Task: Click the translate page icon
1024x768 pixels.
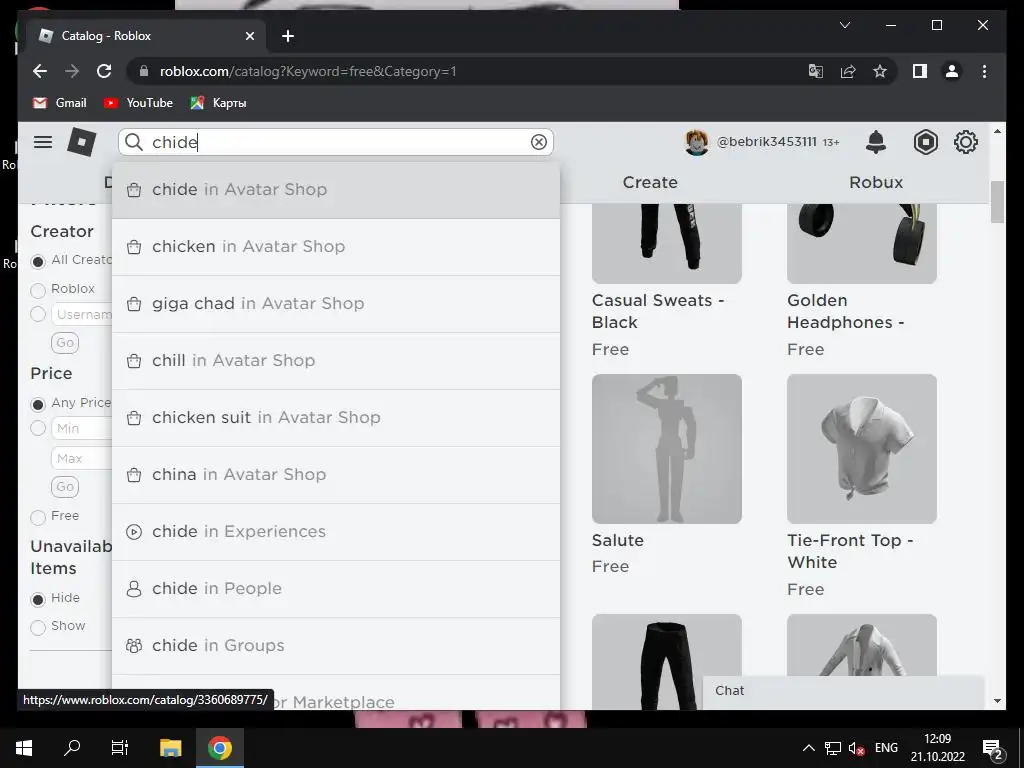Action: click(816, 71)
